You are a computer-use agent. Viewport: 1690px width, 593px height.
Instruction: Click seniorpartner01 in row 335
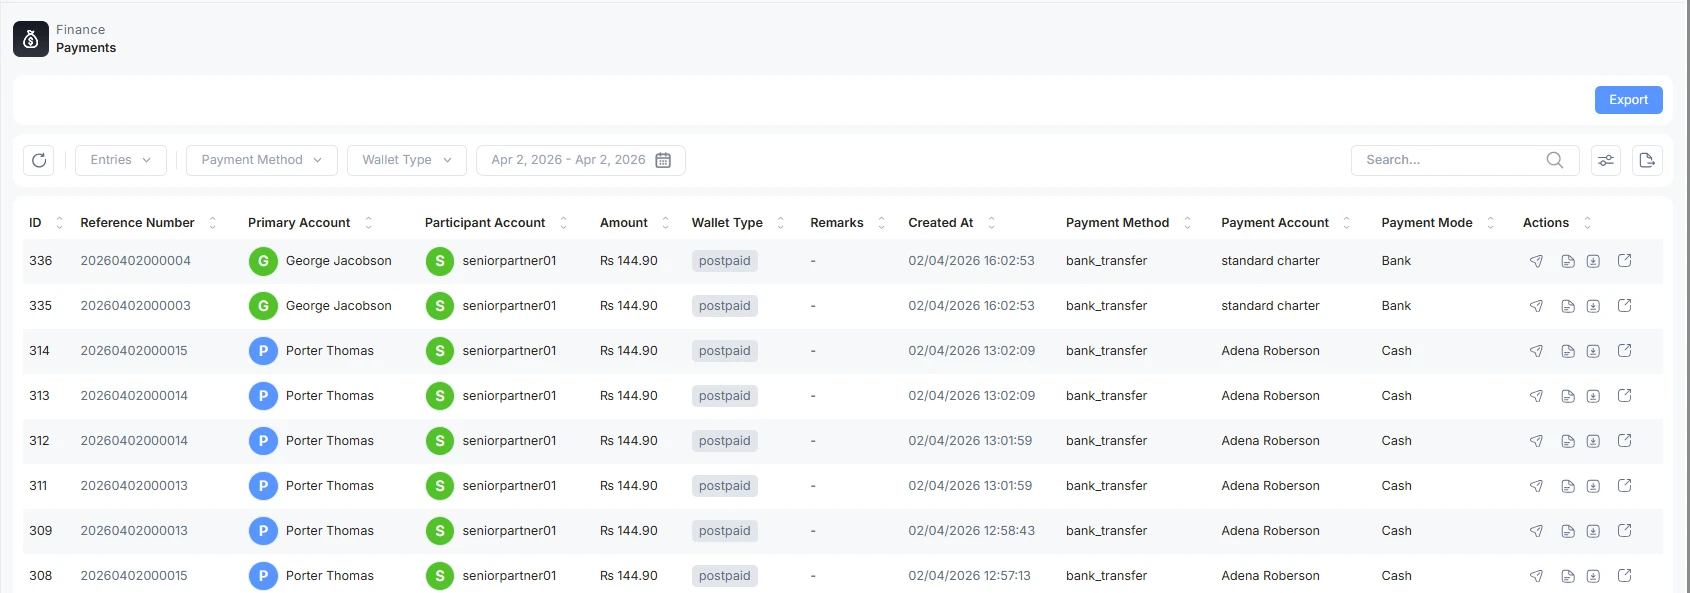coord(509,306)
